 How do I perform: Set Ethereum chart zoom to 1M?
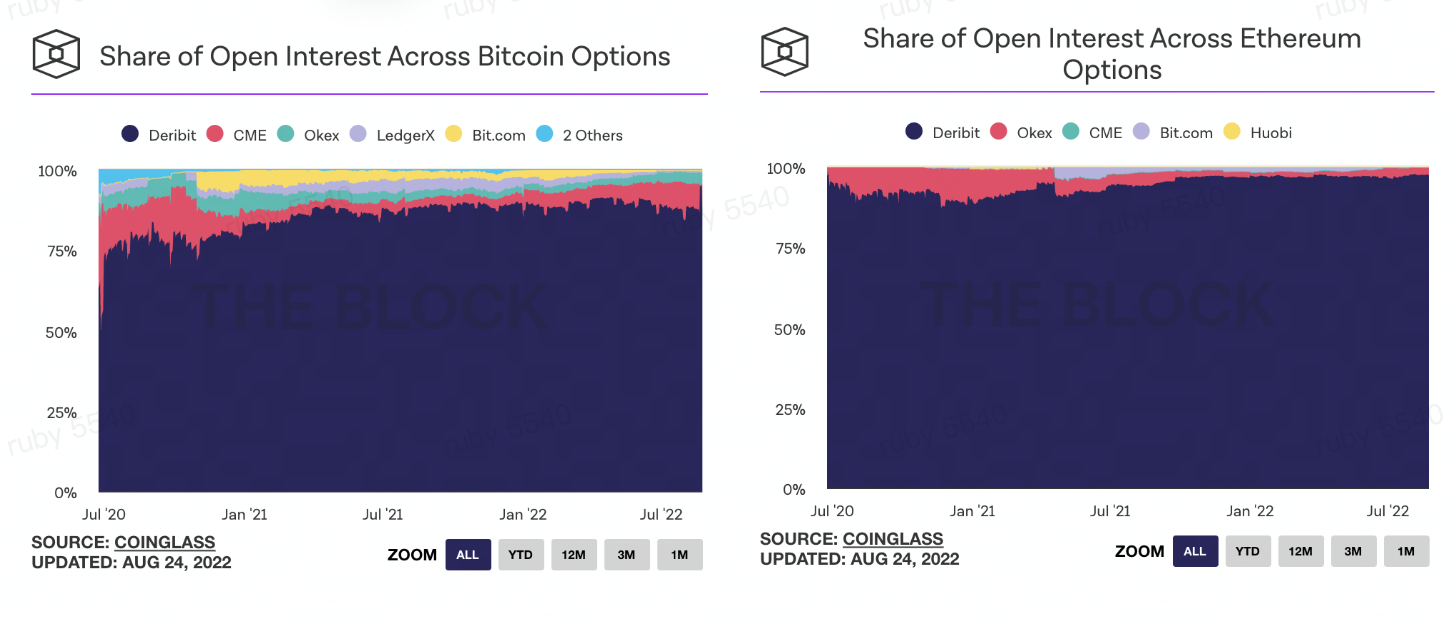click(x=1406, y=551)
